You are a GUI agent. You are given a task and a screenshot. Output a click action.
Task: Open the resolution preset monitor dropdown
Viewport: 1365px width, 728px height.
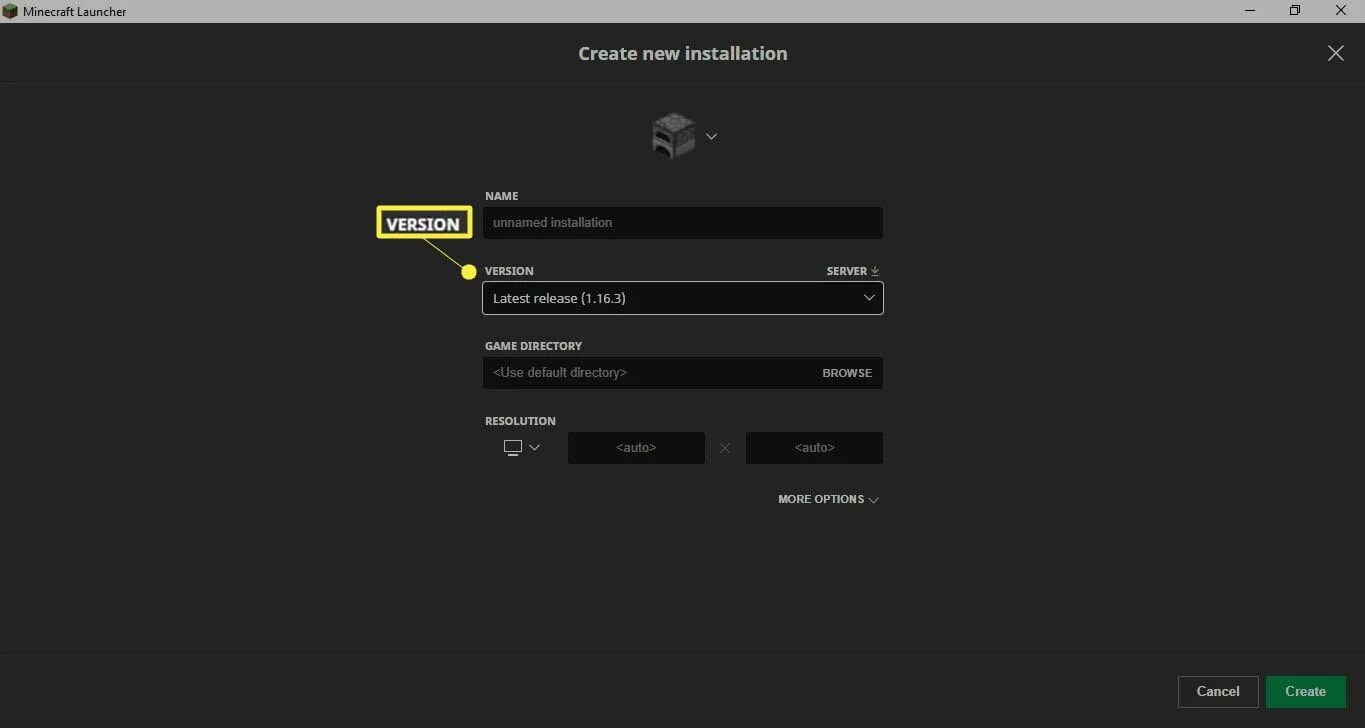pyautogui.click(x=522, y=448)
